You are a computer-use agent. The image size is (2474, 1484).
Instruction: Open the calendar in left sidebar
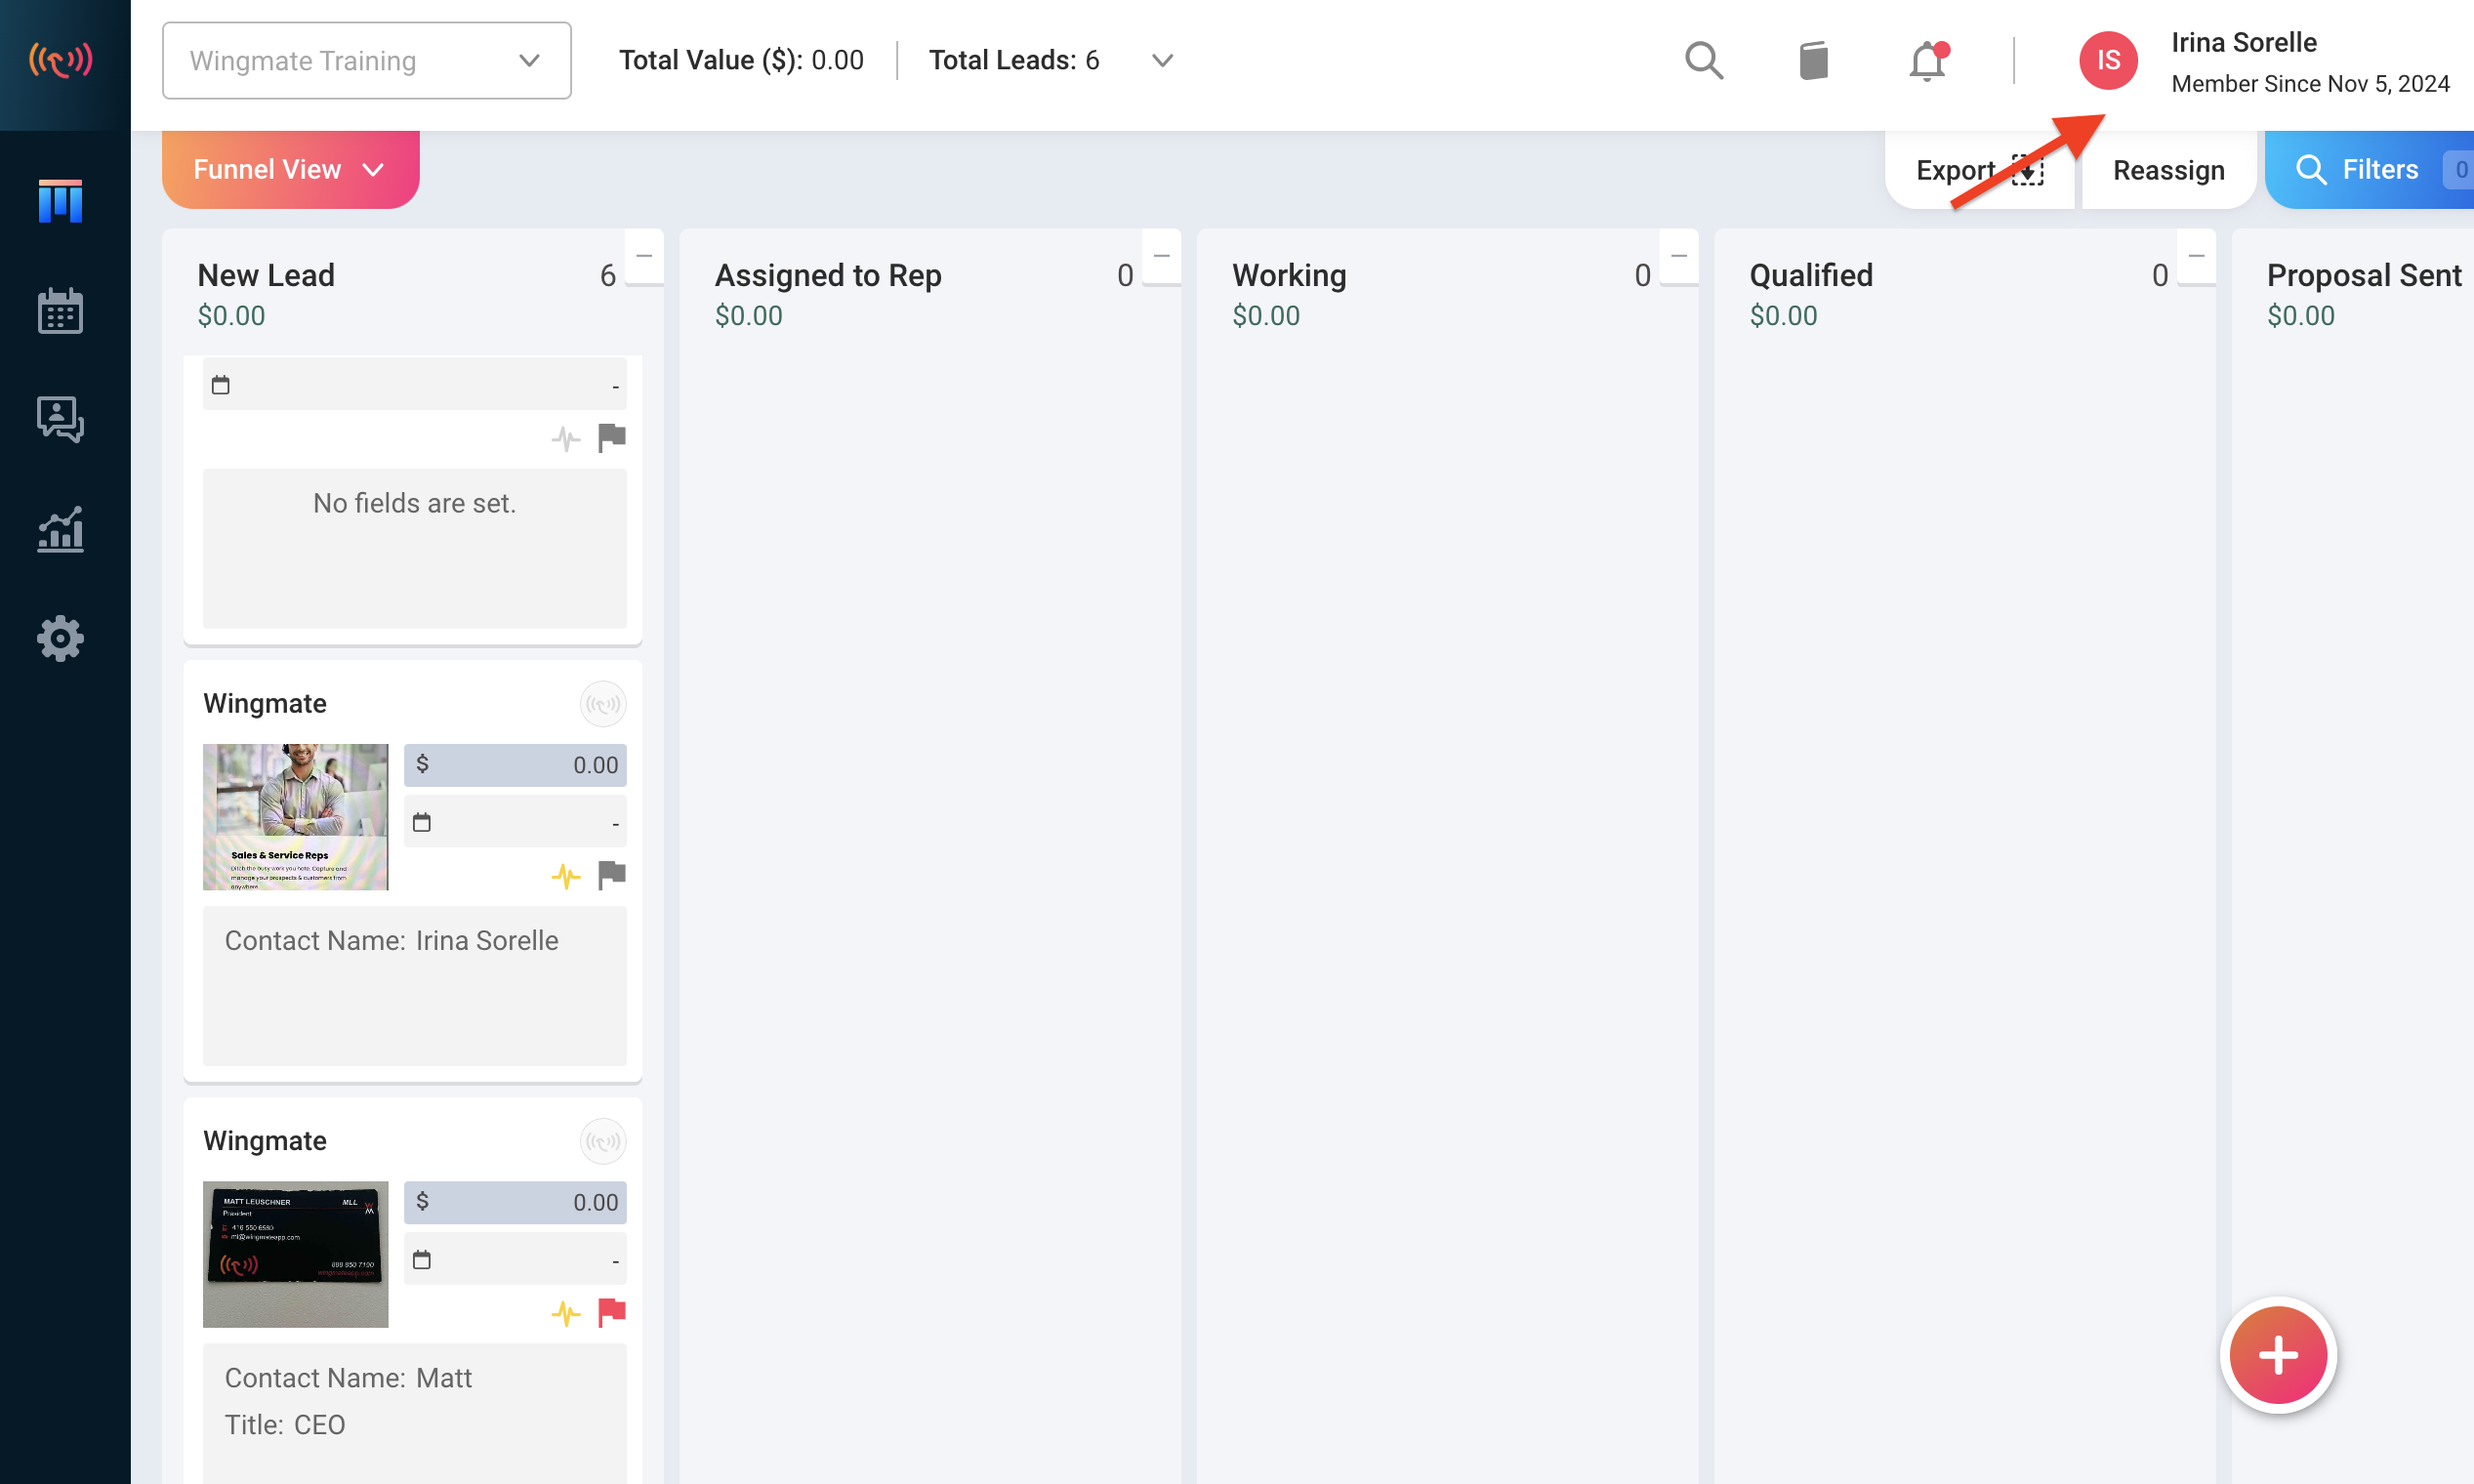pyautogui.click(x=60, y=311)
